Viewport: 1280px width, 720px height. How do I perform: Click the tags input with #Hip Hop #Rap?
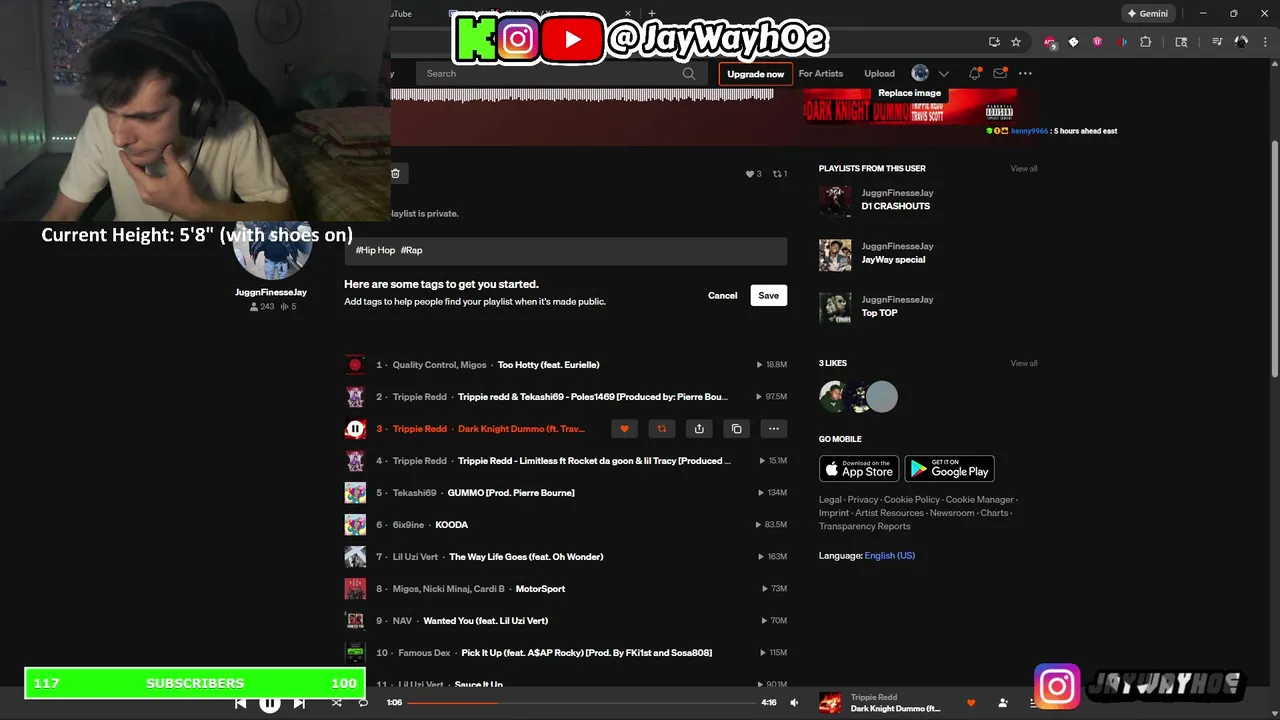point(566,251)
